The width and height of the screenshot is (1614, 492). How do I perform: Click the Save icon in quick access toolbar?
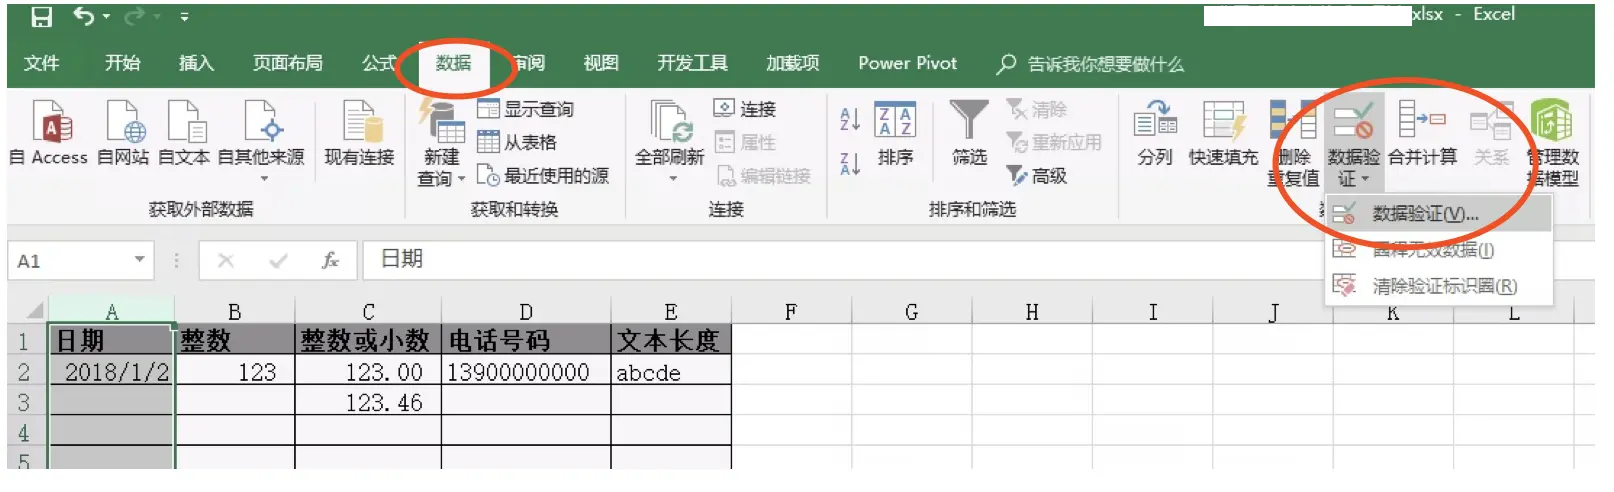pos(41,17)
